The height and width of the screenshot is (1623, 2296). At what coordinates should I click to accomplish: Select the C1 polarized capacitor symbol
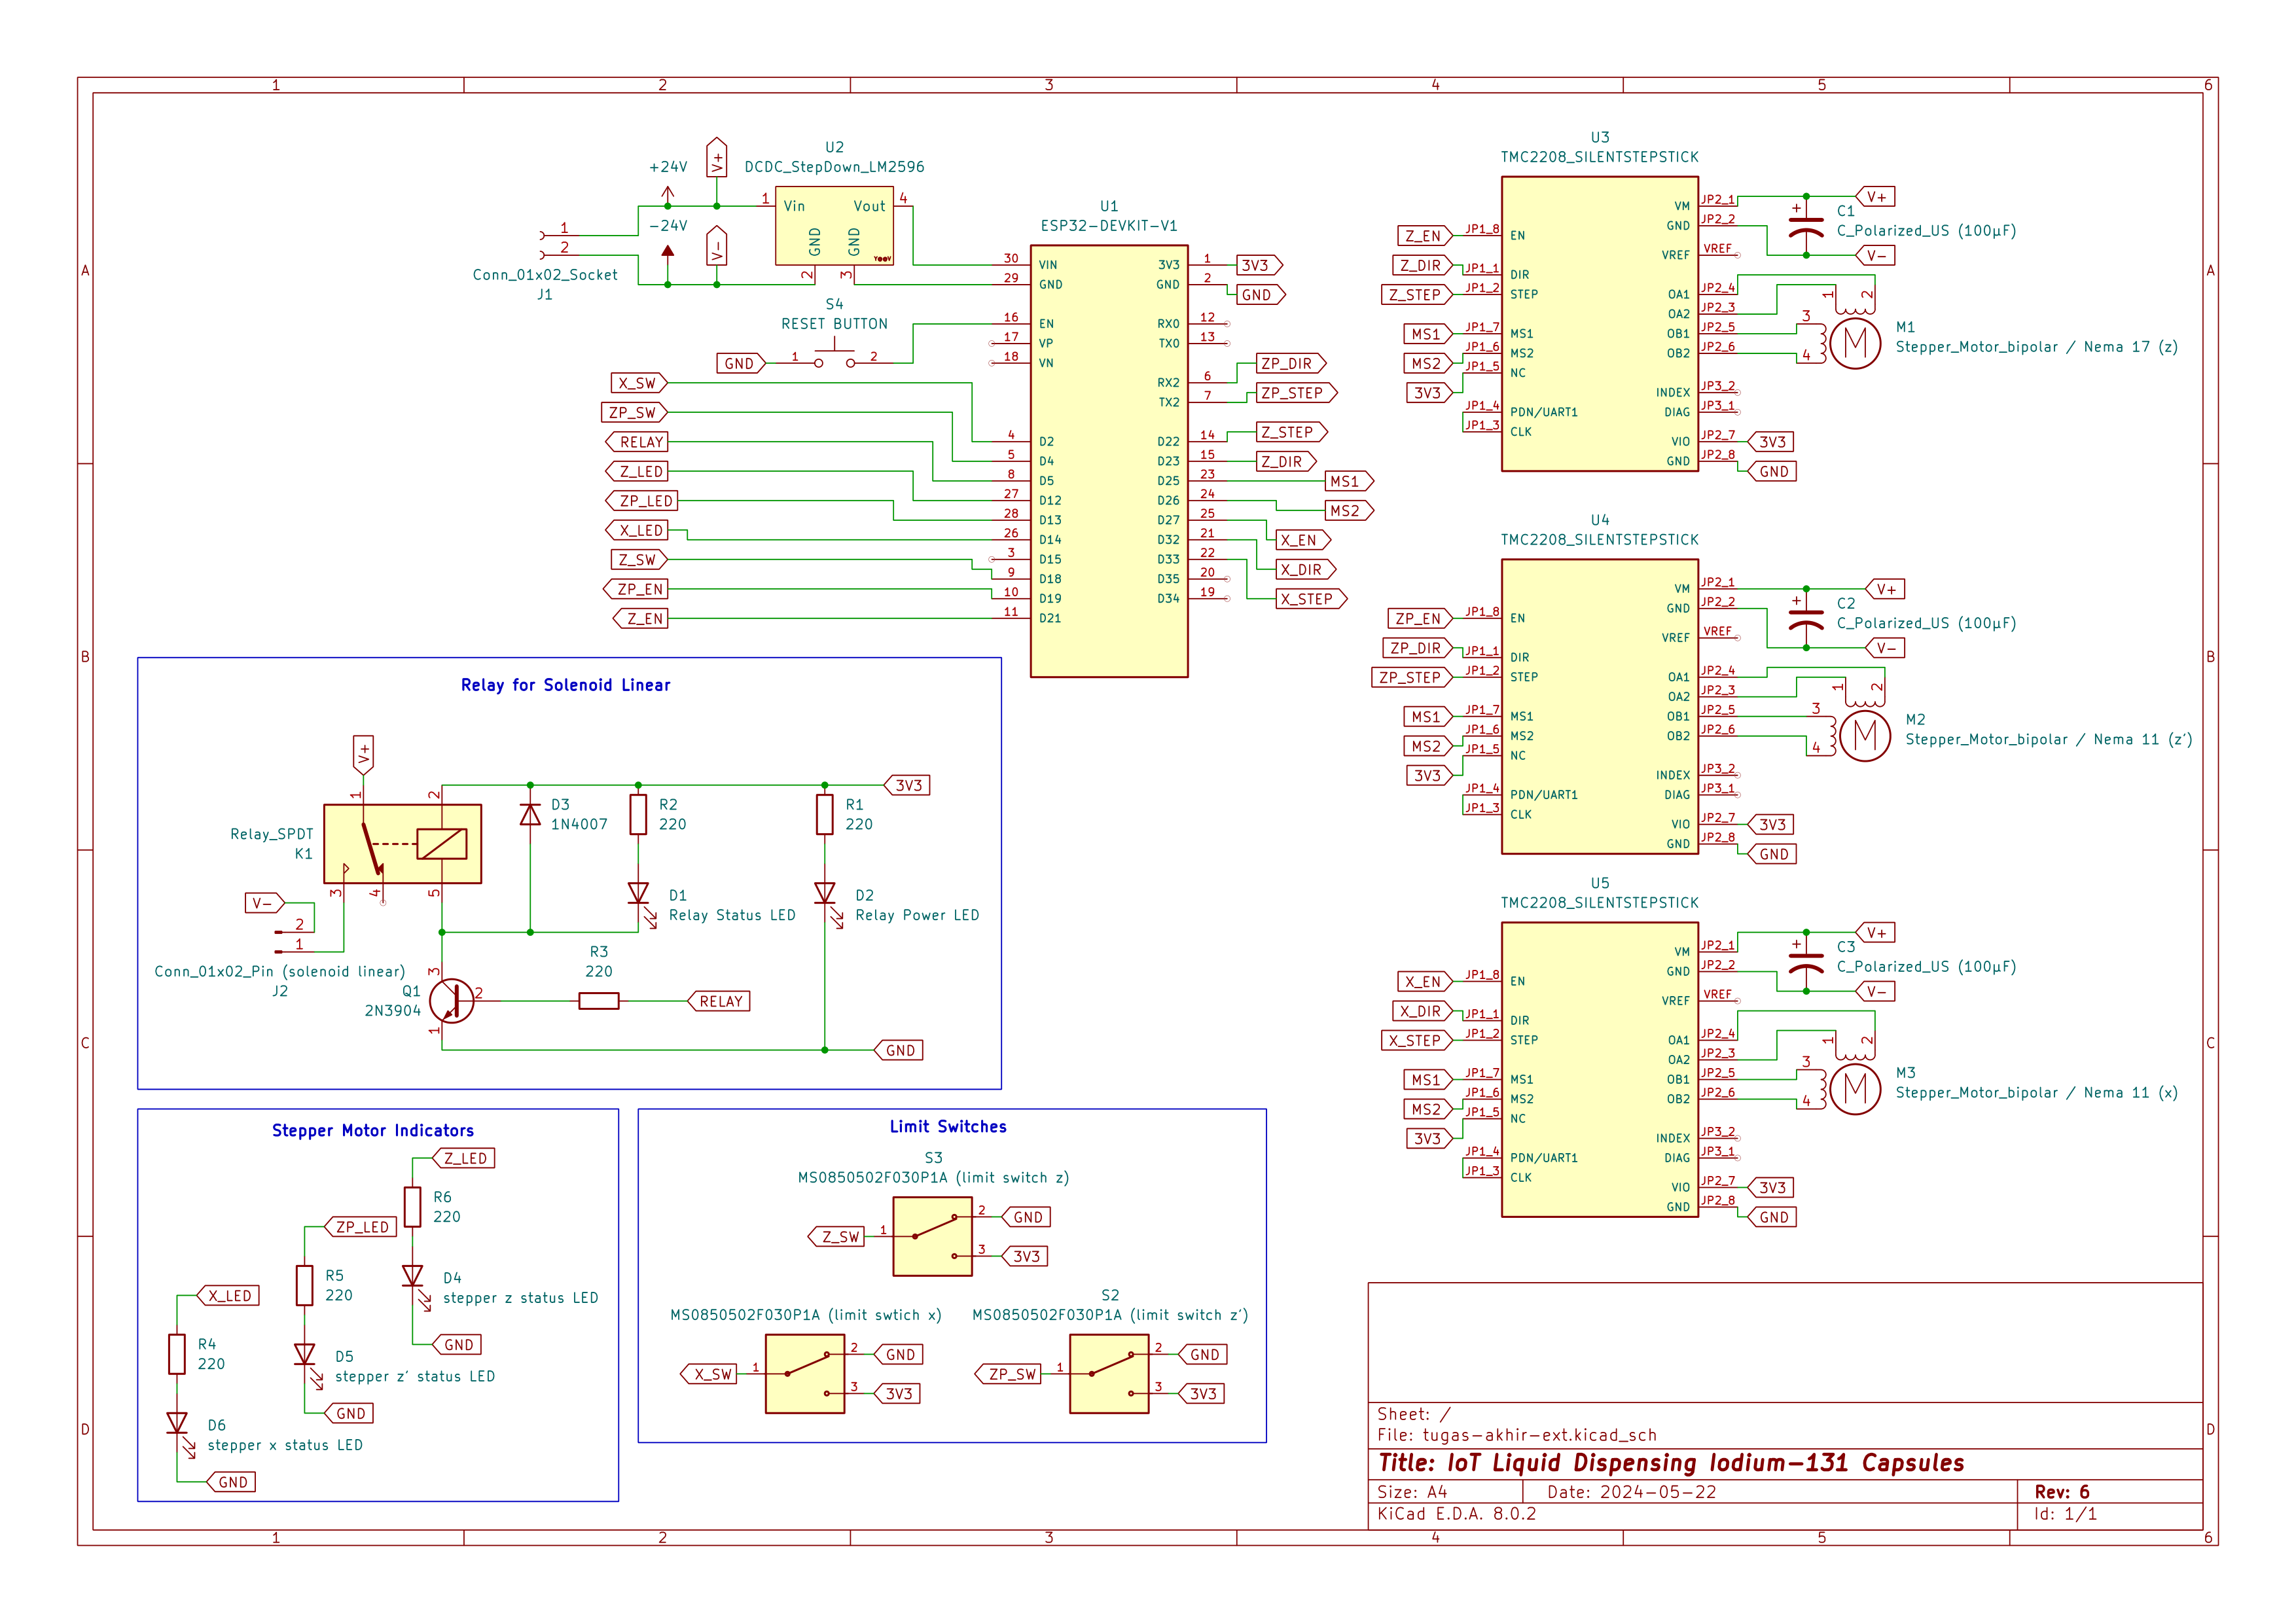coord(1805,226)
